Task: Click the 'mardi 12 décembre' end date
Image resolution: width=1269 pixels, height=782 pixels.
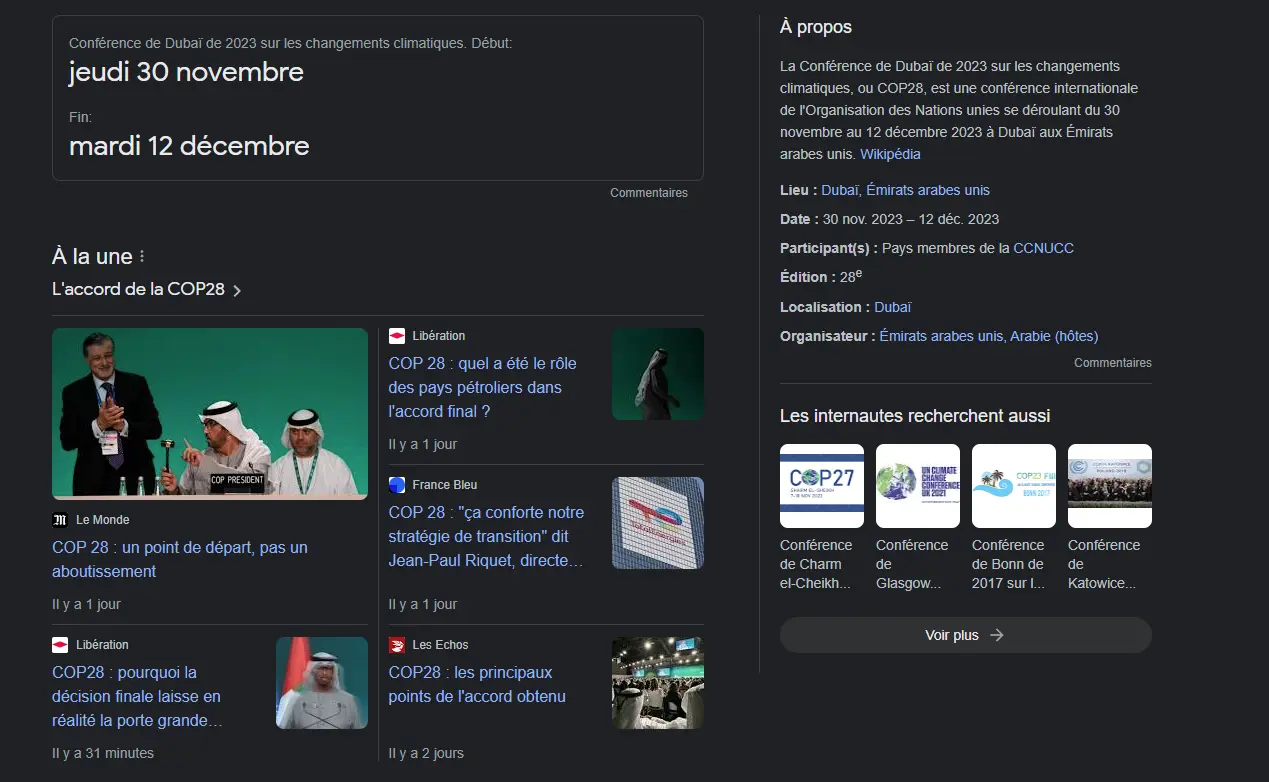Action: (189, 146)
